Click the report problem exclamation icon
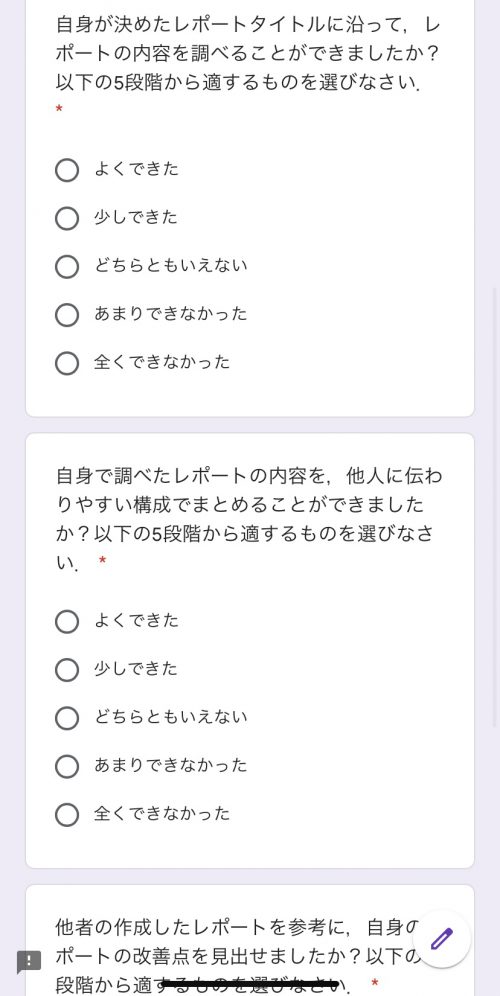This screenshot has width=500, height=996. click(29, 962)
